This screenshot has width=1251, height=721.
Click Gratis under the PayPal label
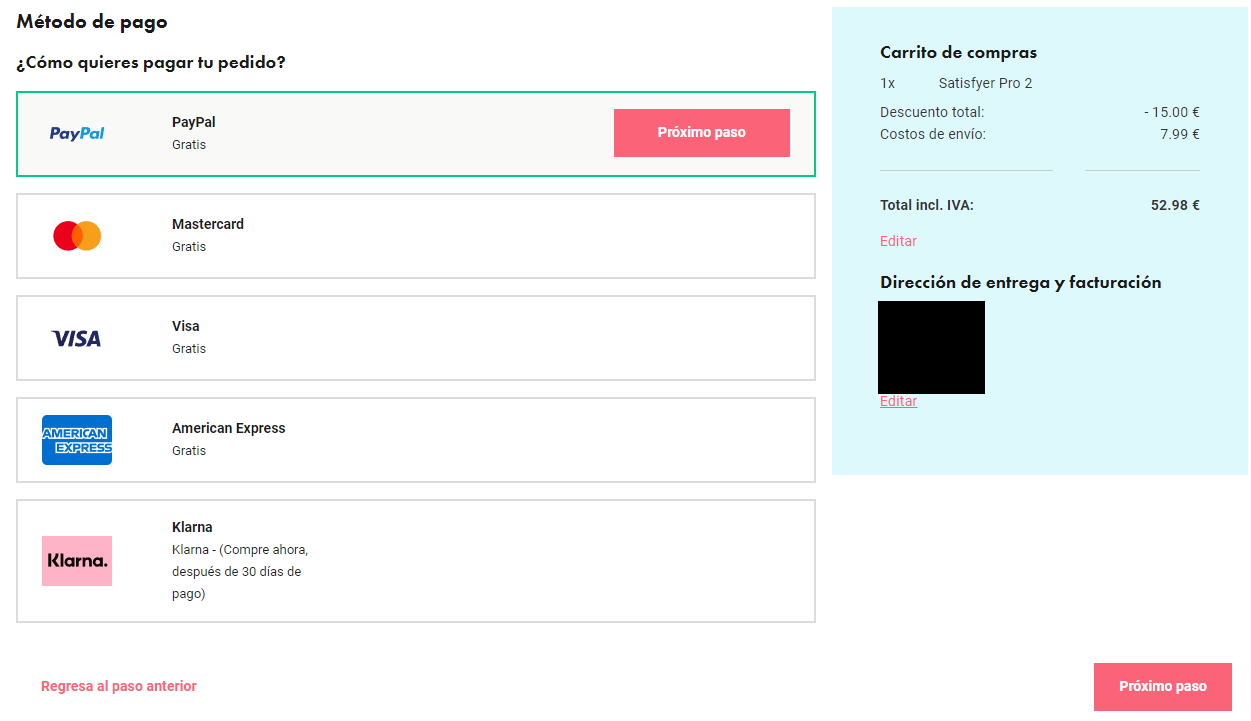[x=189, y=145]
